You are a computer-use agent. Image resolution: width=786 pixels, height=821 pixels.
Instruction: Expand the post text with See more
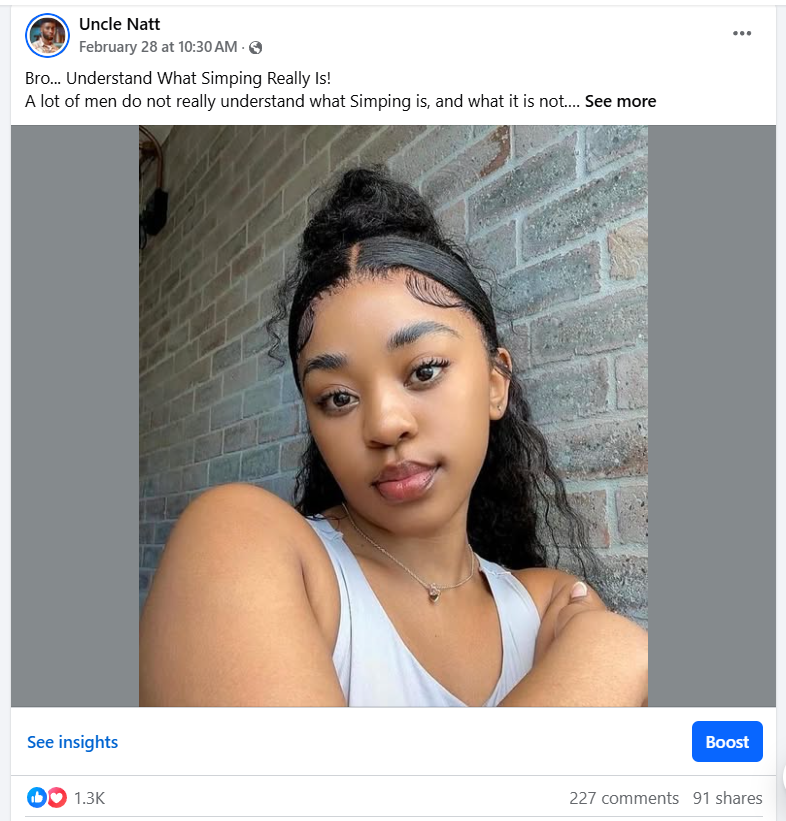coord(620,101)
